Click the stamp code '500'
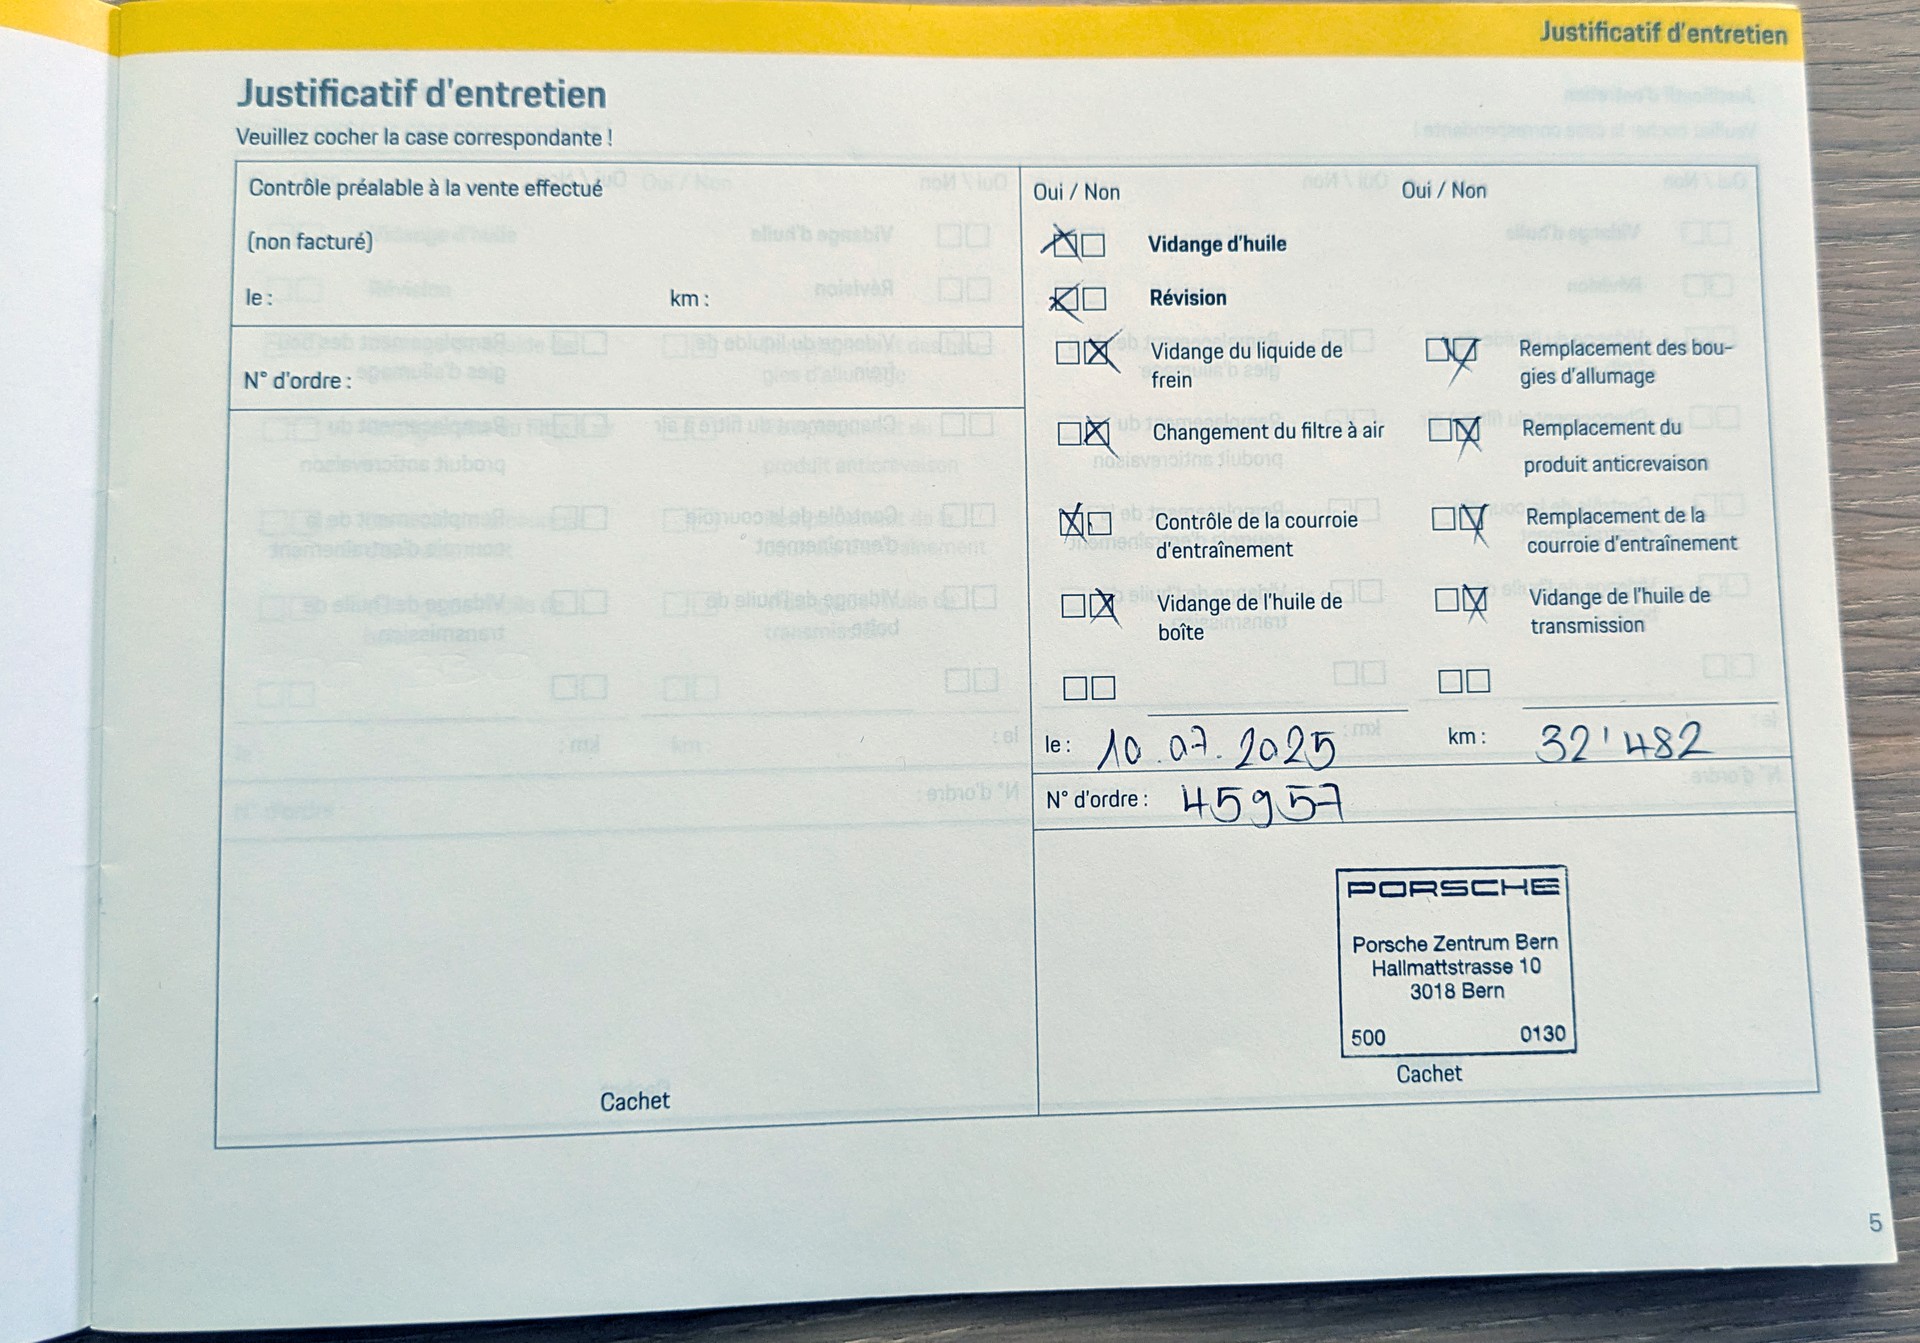The image size is (1920, 1343). point(1368,1038)
